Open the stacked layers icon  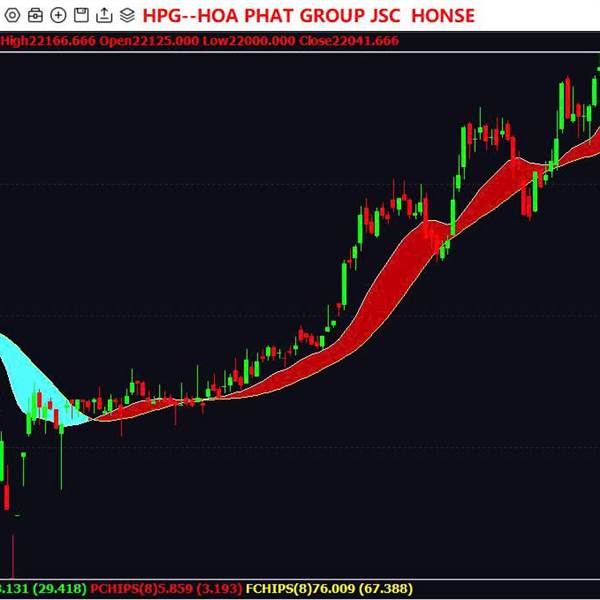[x=127, y=16]
